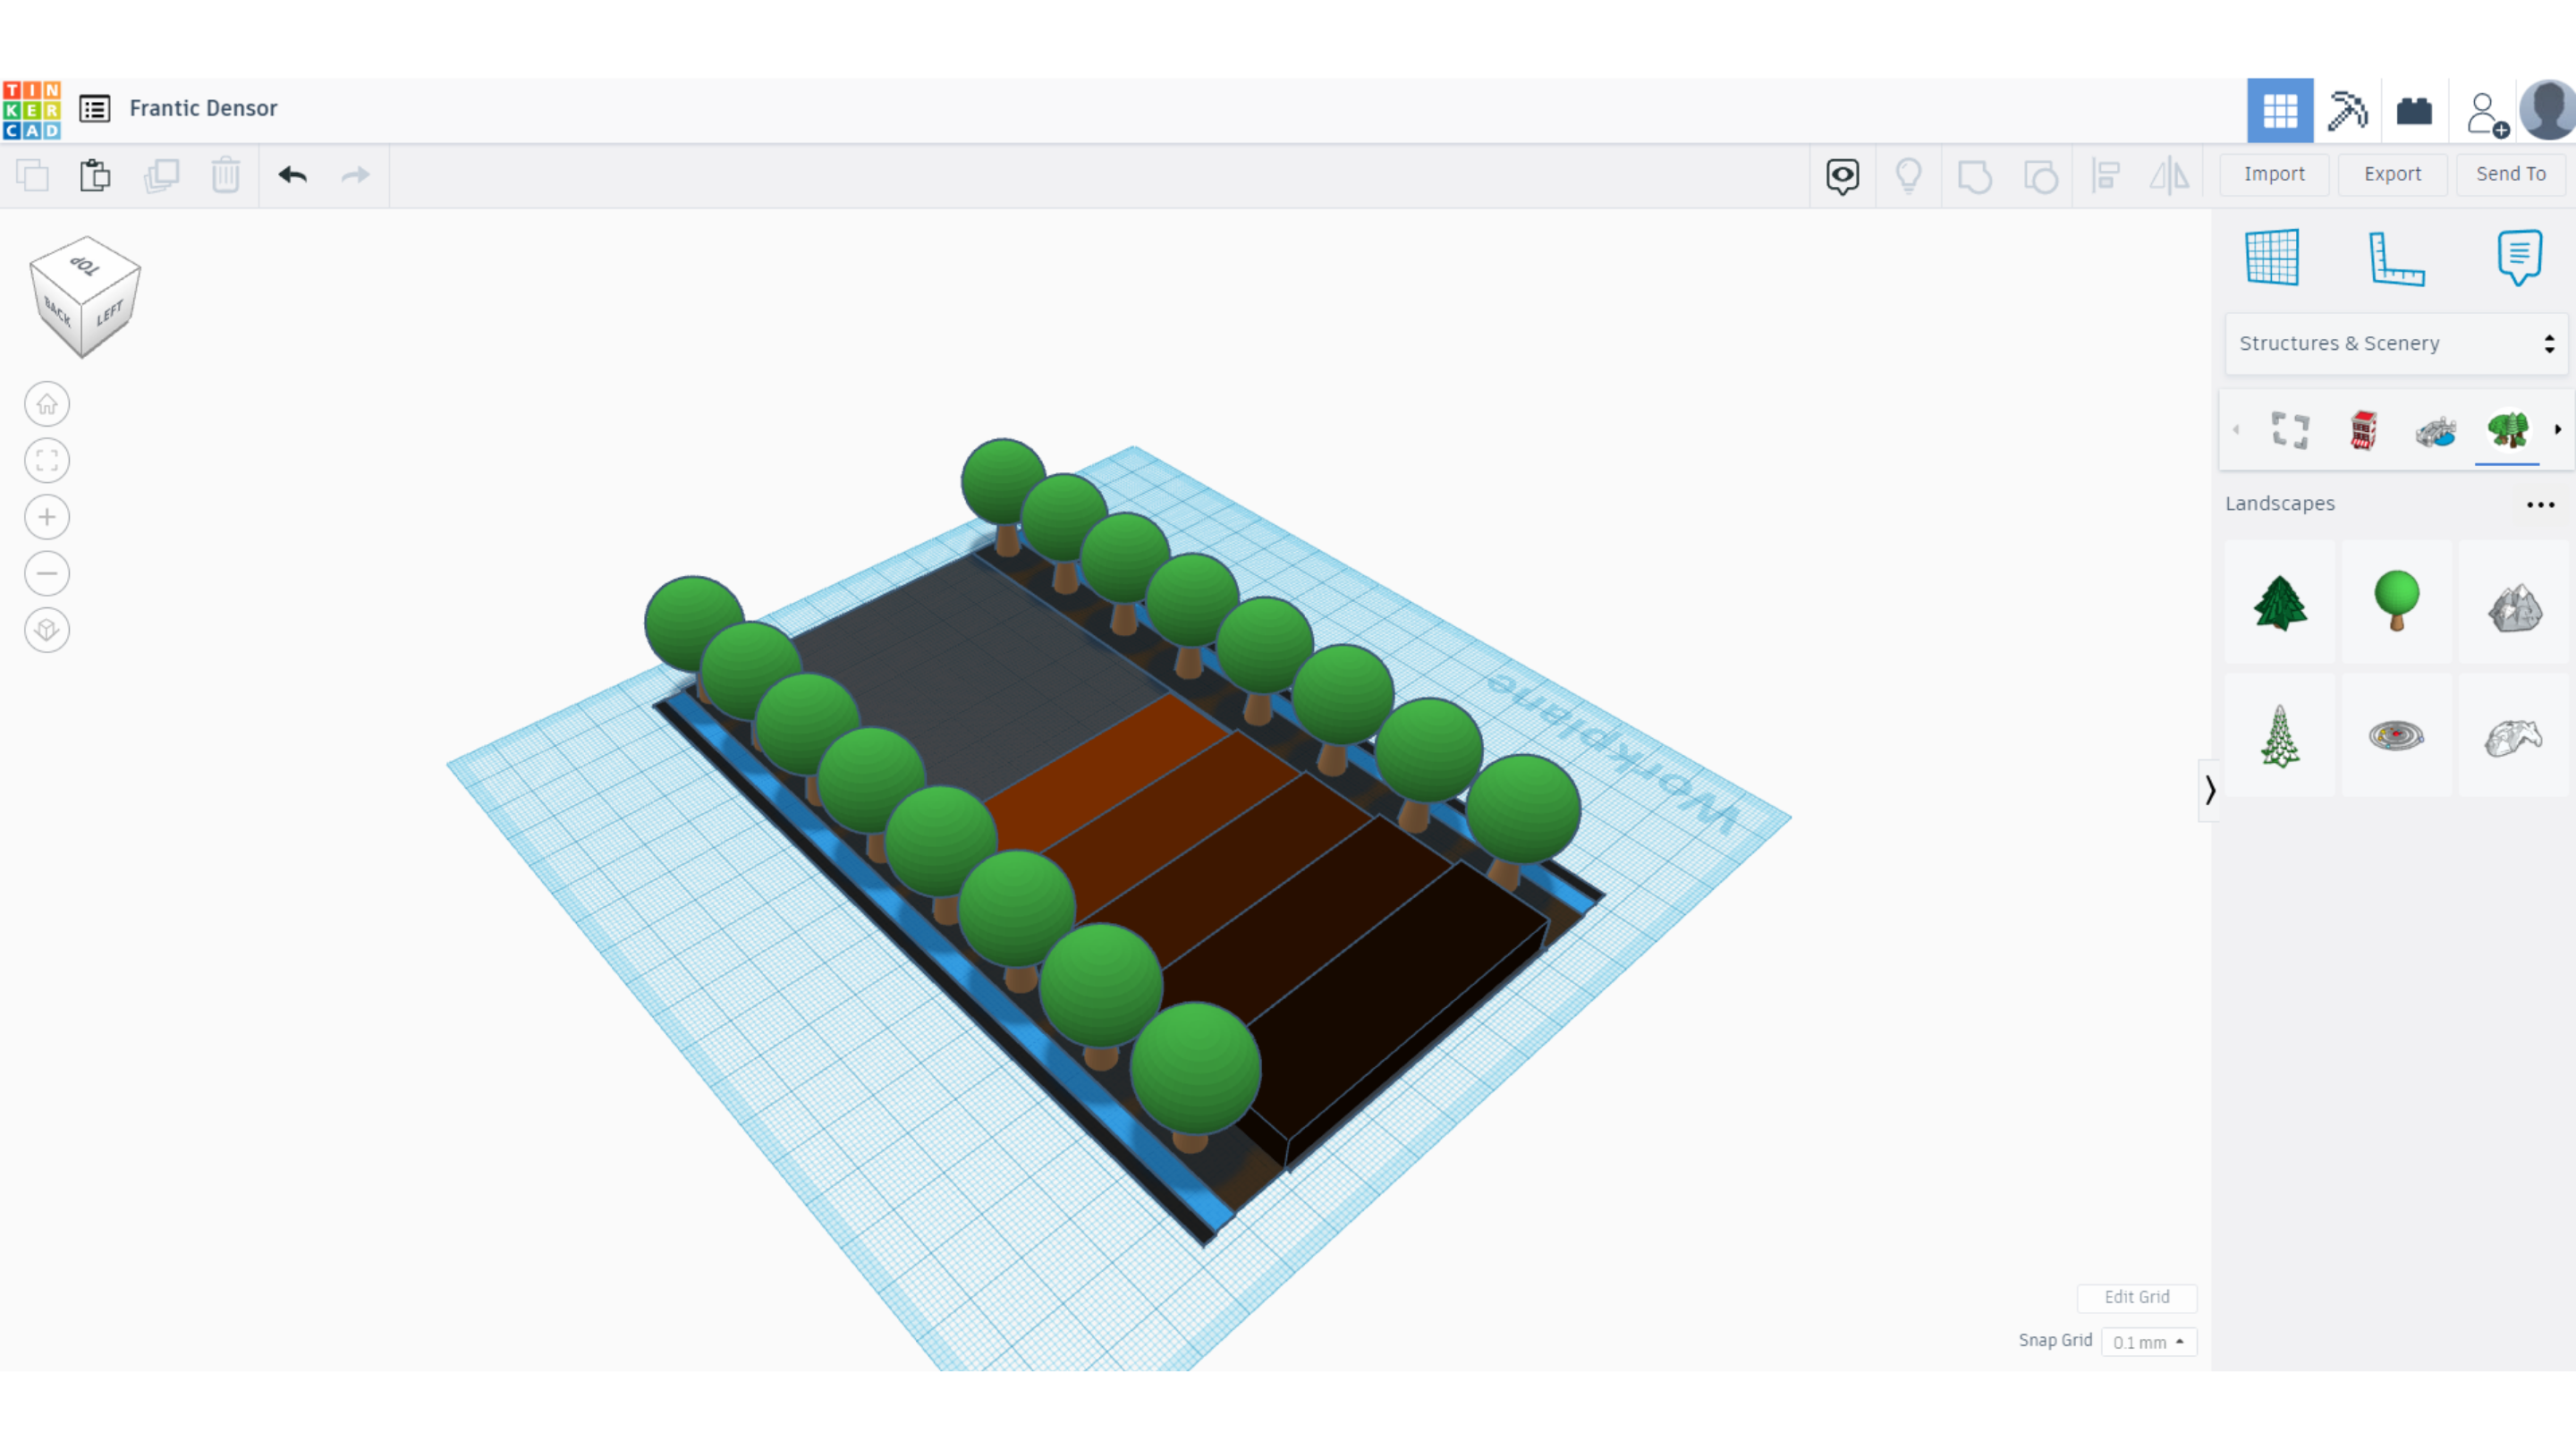Viewport: 2576px width, 1449px height.
Task: Click the zoom out minus icon
Action: click(47, 573)
